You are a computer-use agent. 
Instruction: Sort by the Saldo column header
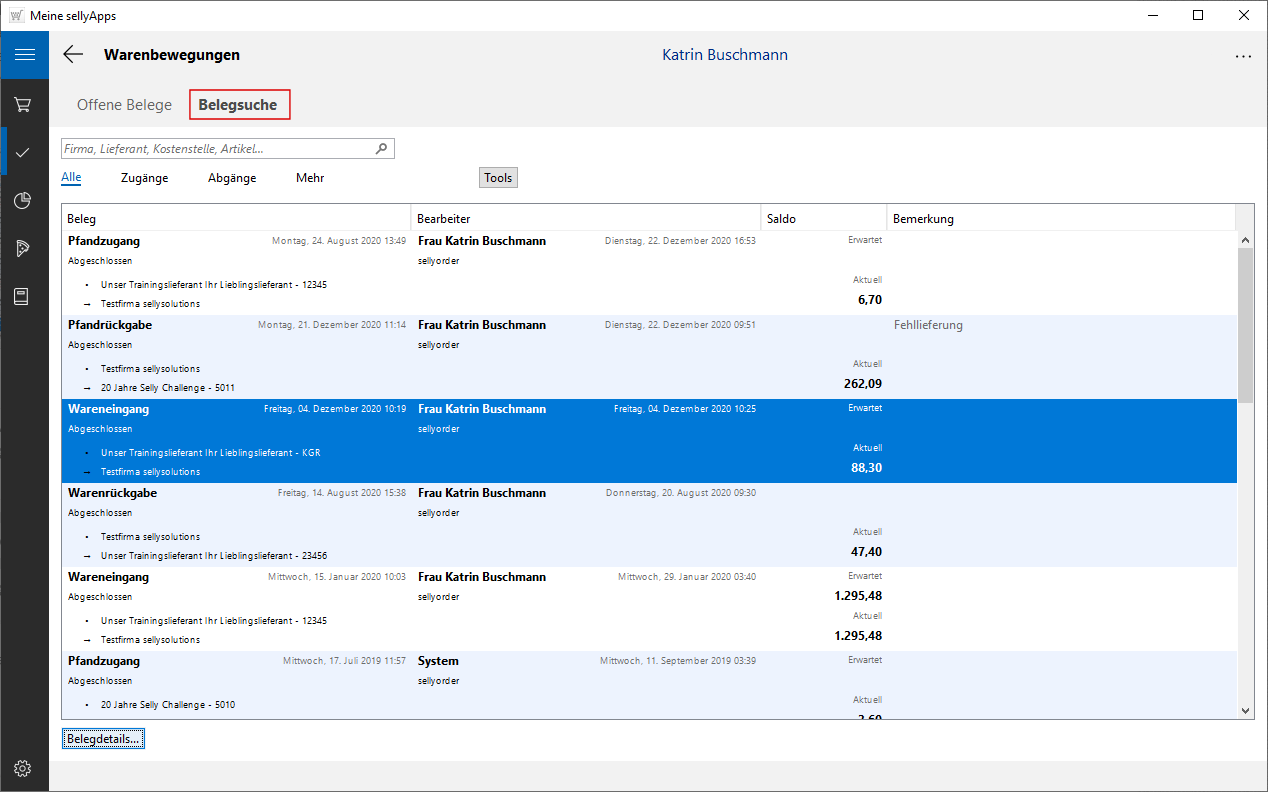(822, 218)
